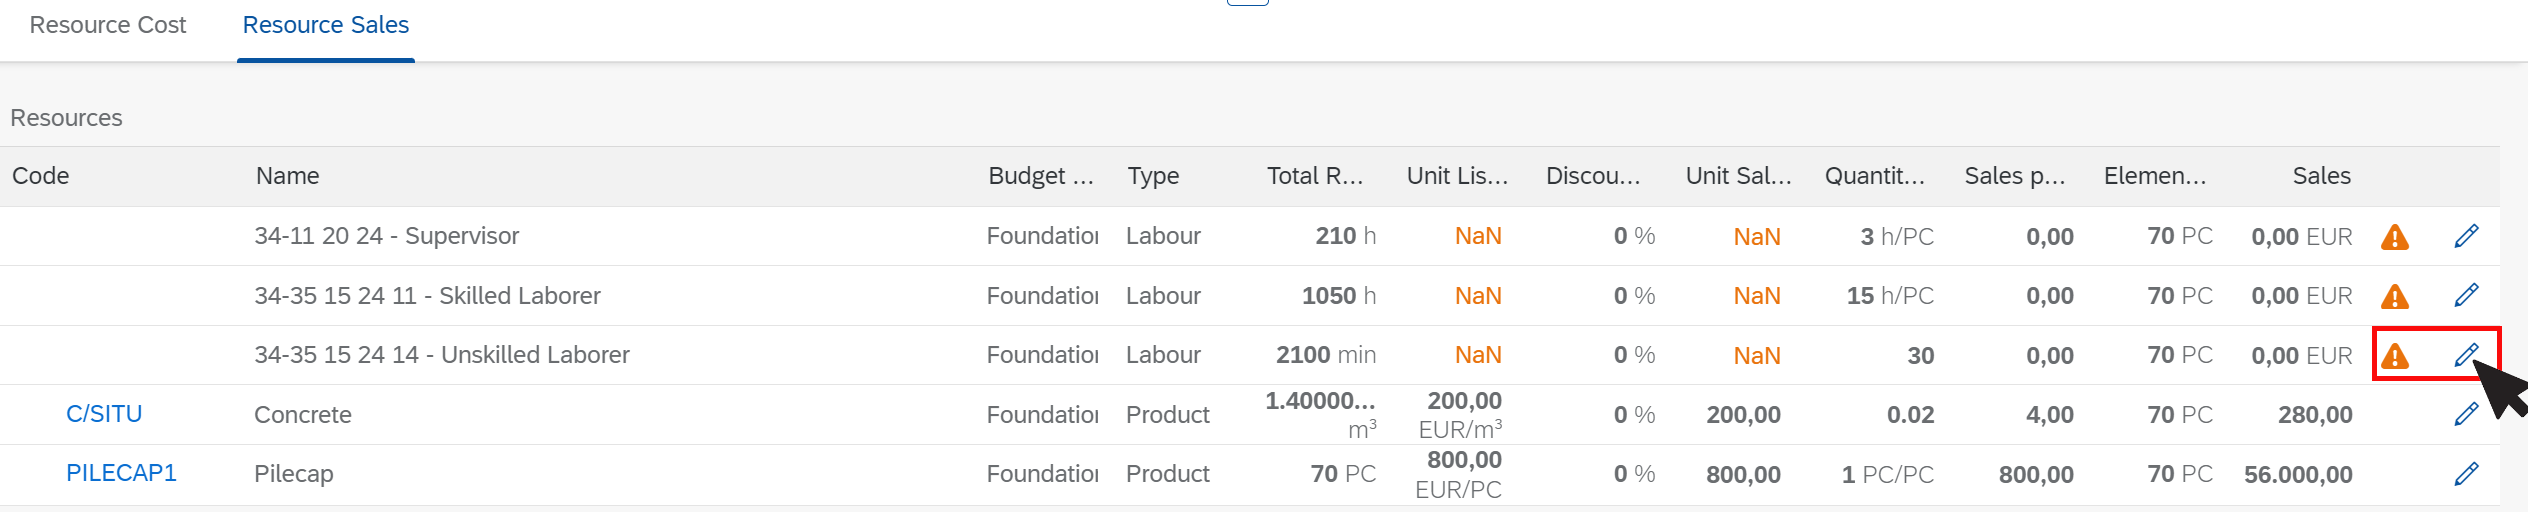The image size is (2528, 512).
Task: Edit the Supervisor resource row
Action: click(x=2466, y=236)
